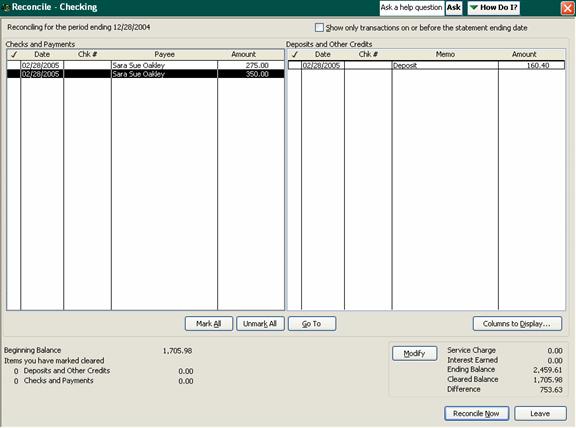Open Columns to Display options

pyautogui.click(x=517, y=324)
